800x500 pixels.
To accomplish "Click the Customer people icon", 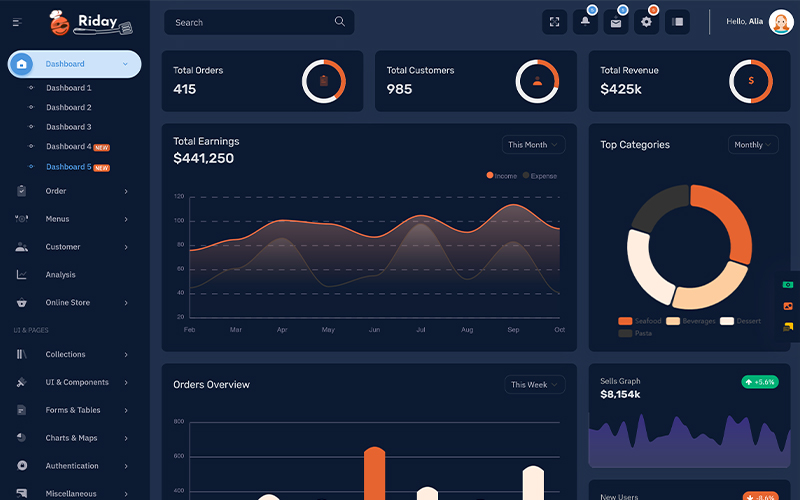I will pos(21,247).
